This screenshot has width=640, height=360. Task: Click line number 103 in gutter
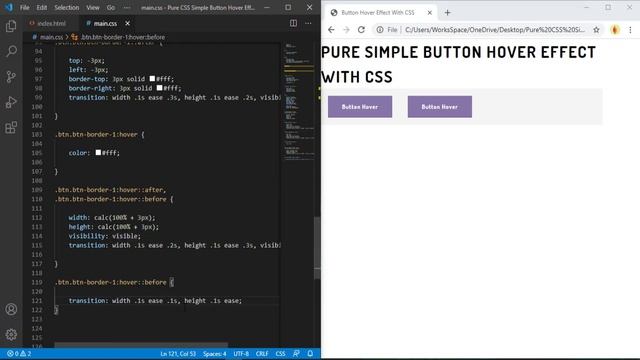[37, 134]
